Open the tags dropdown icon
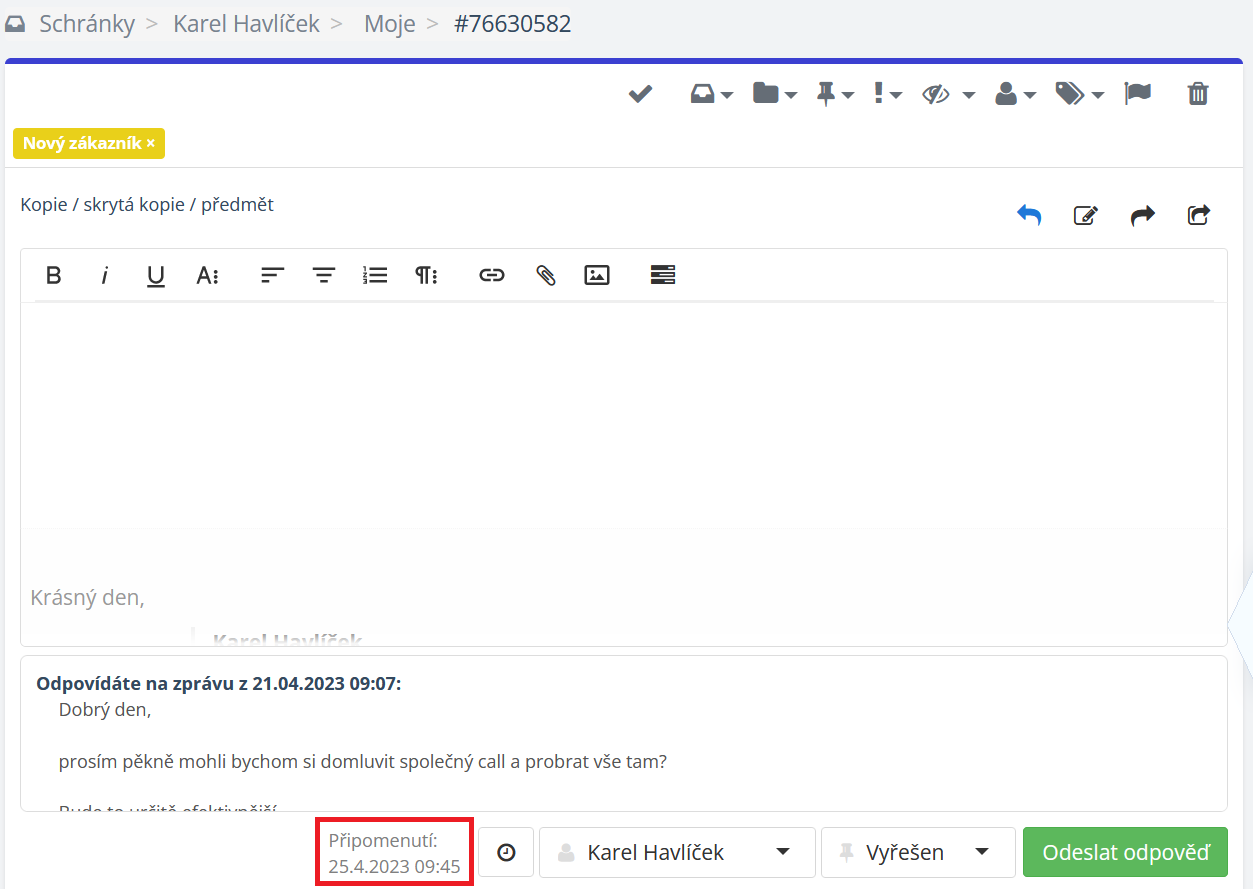This screenshot has width=1253, height=889. 1079,94
